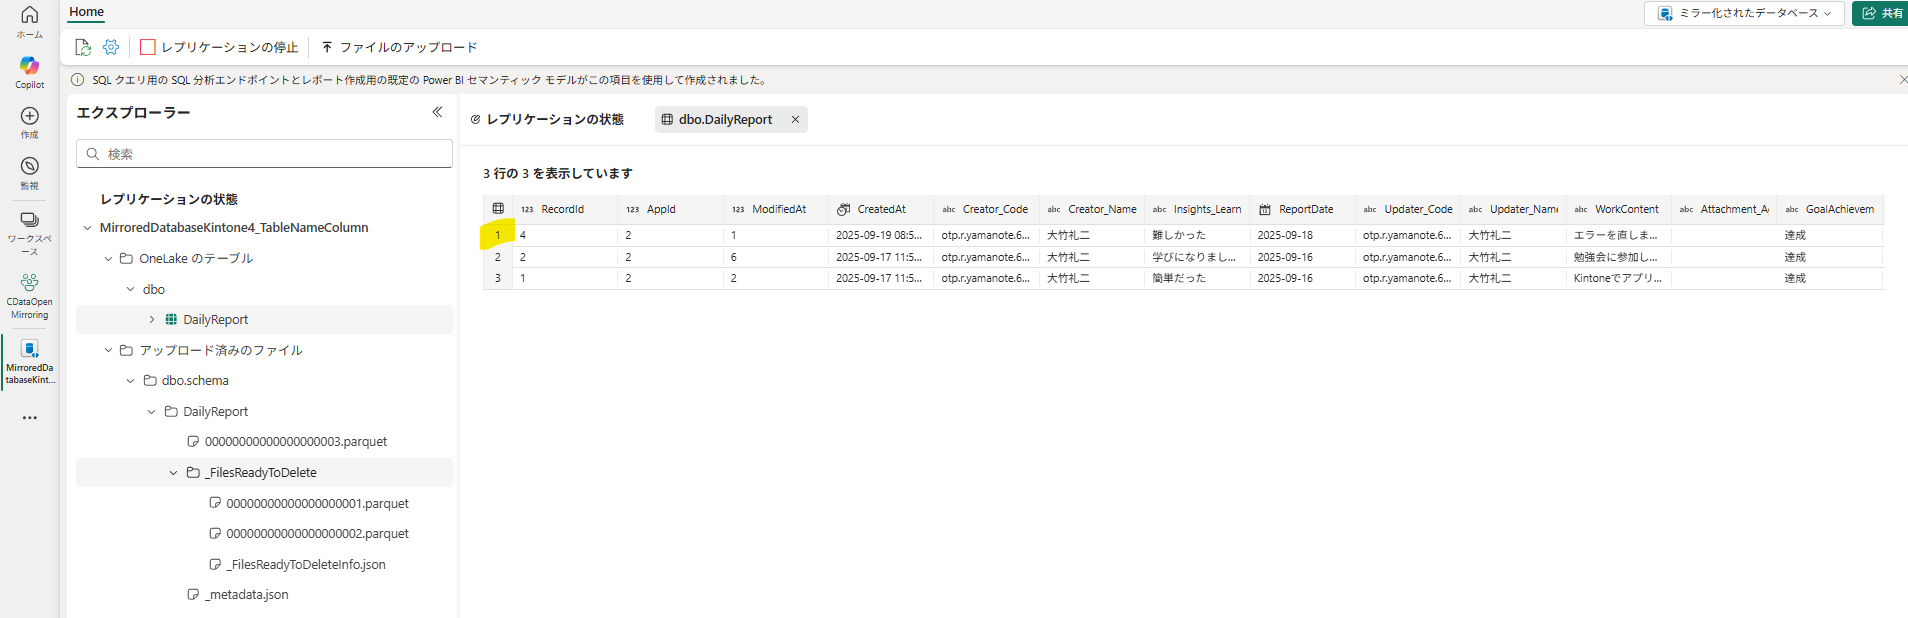Dismiss the SQL endpoint notification bar
Viewport: 1908px width, 618px height.
tap(1902, 80)
